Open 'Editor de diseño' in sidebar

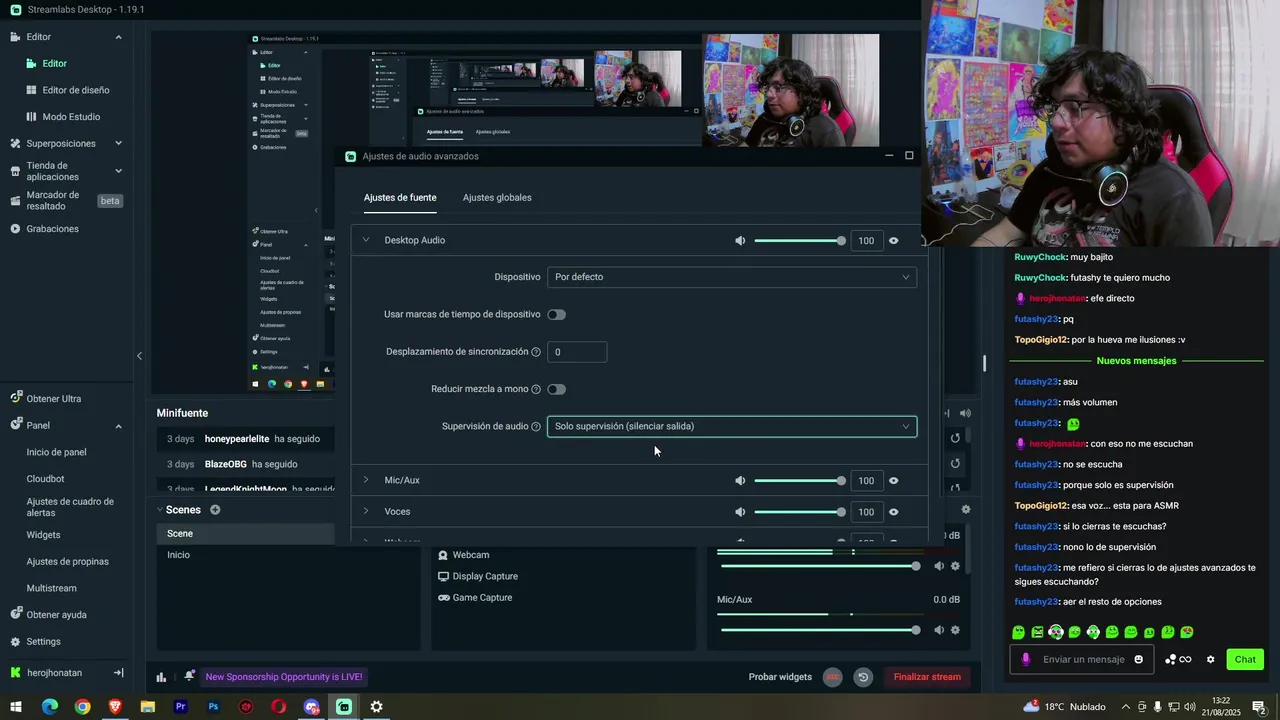76,90
